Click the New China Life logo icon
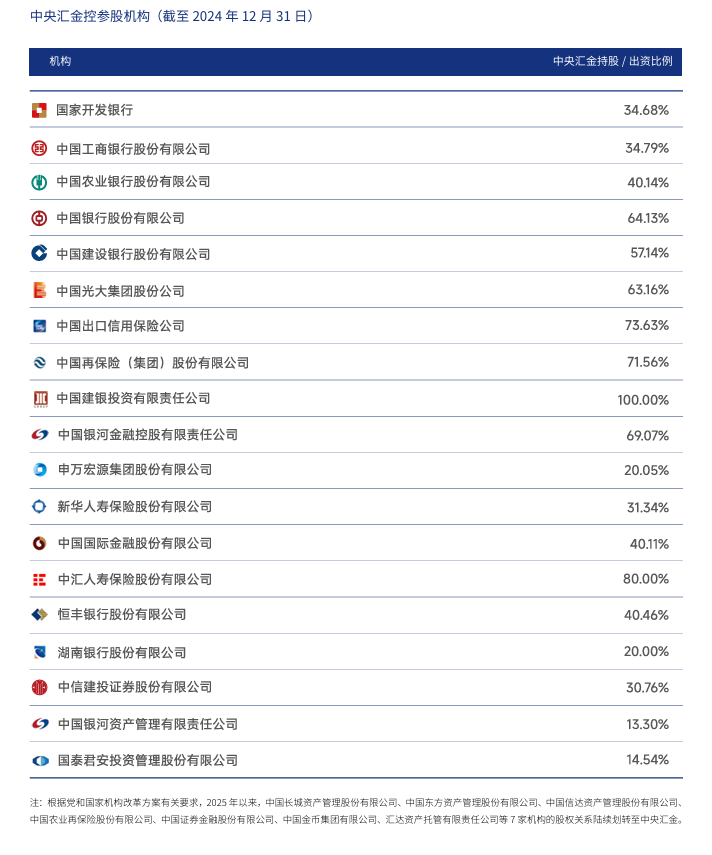712x855 pixels. coord(39,507)
